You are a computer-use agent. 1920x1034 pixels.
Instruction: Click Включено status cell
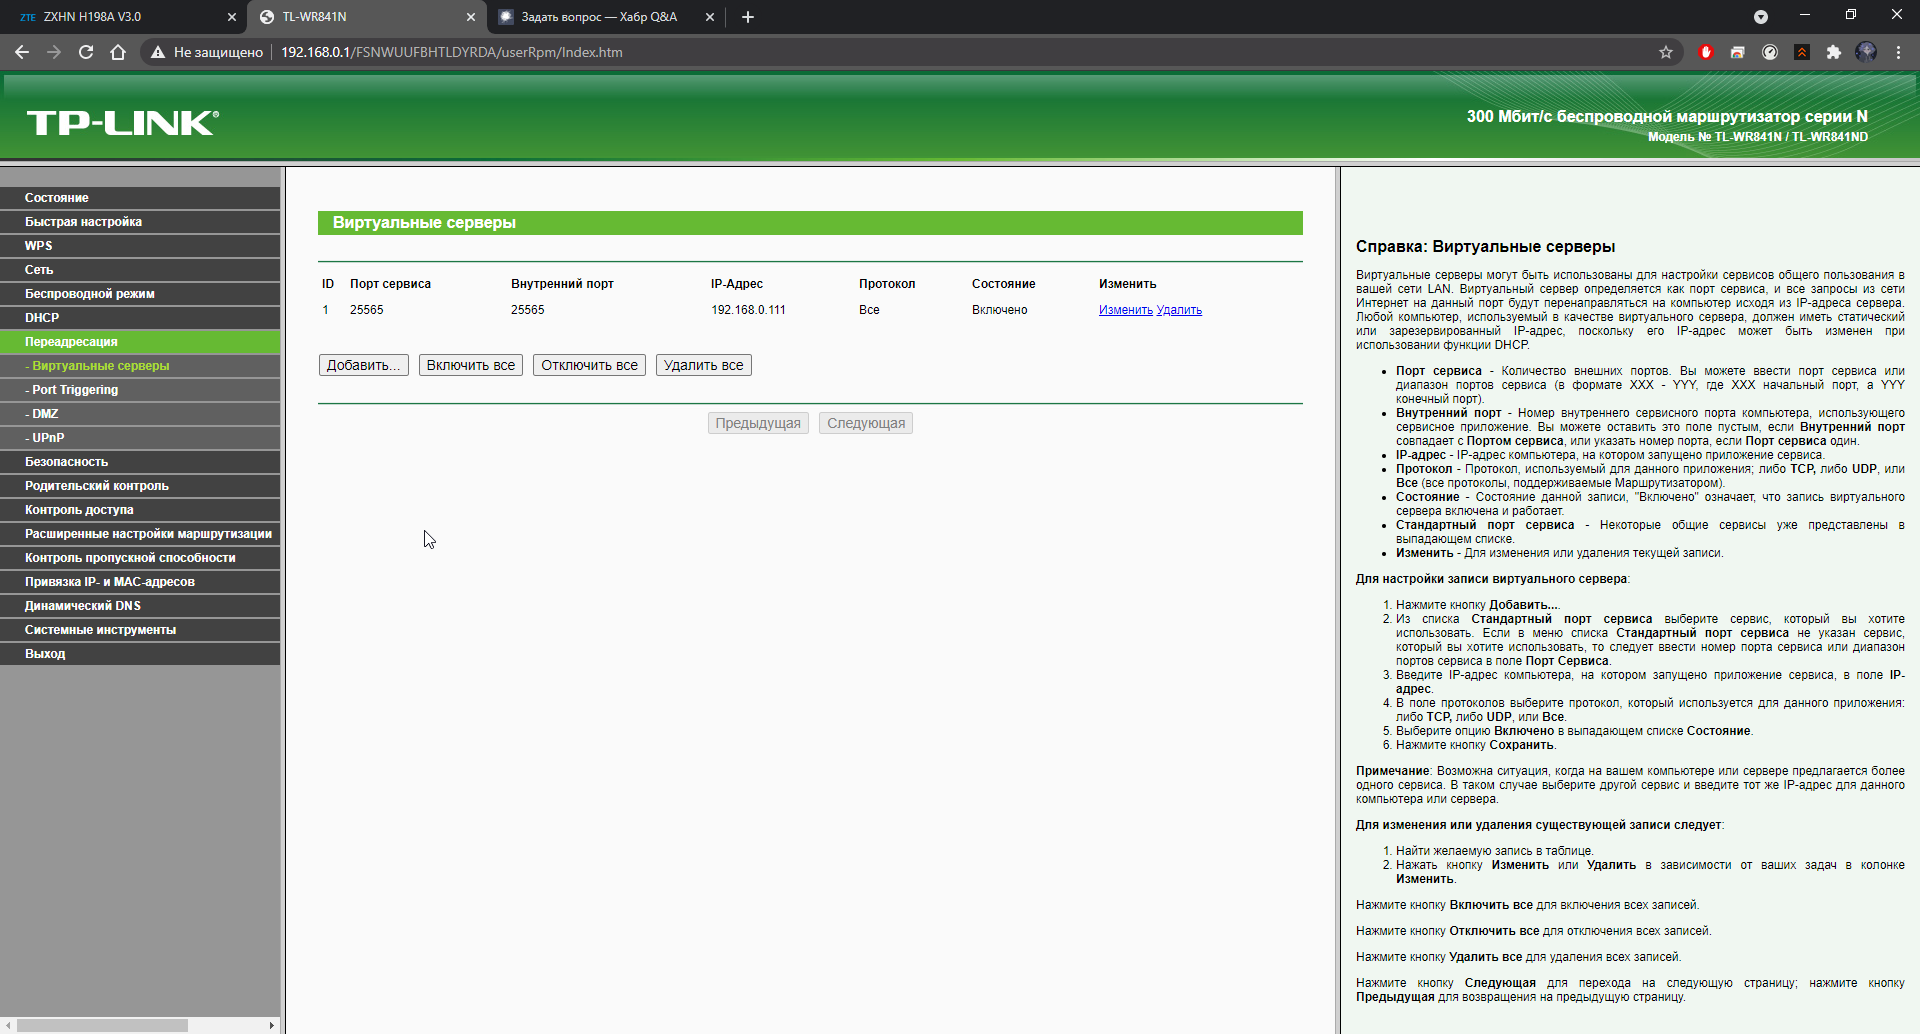(x=1000, y=310)
